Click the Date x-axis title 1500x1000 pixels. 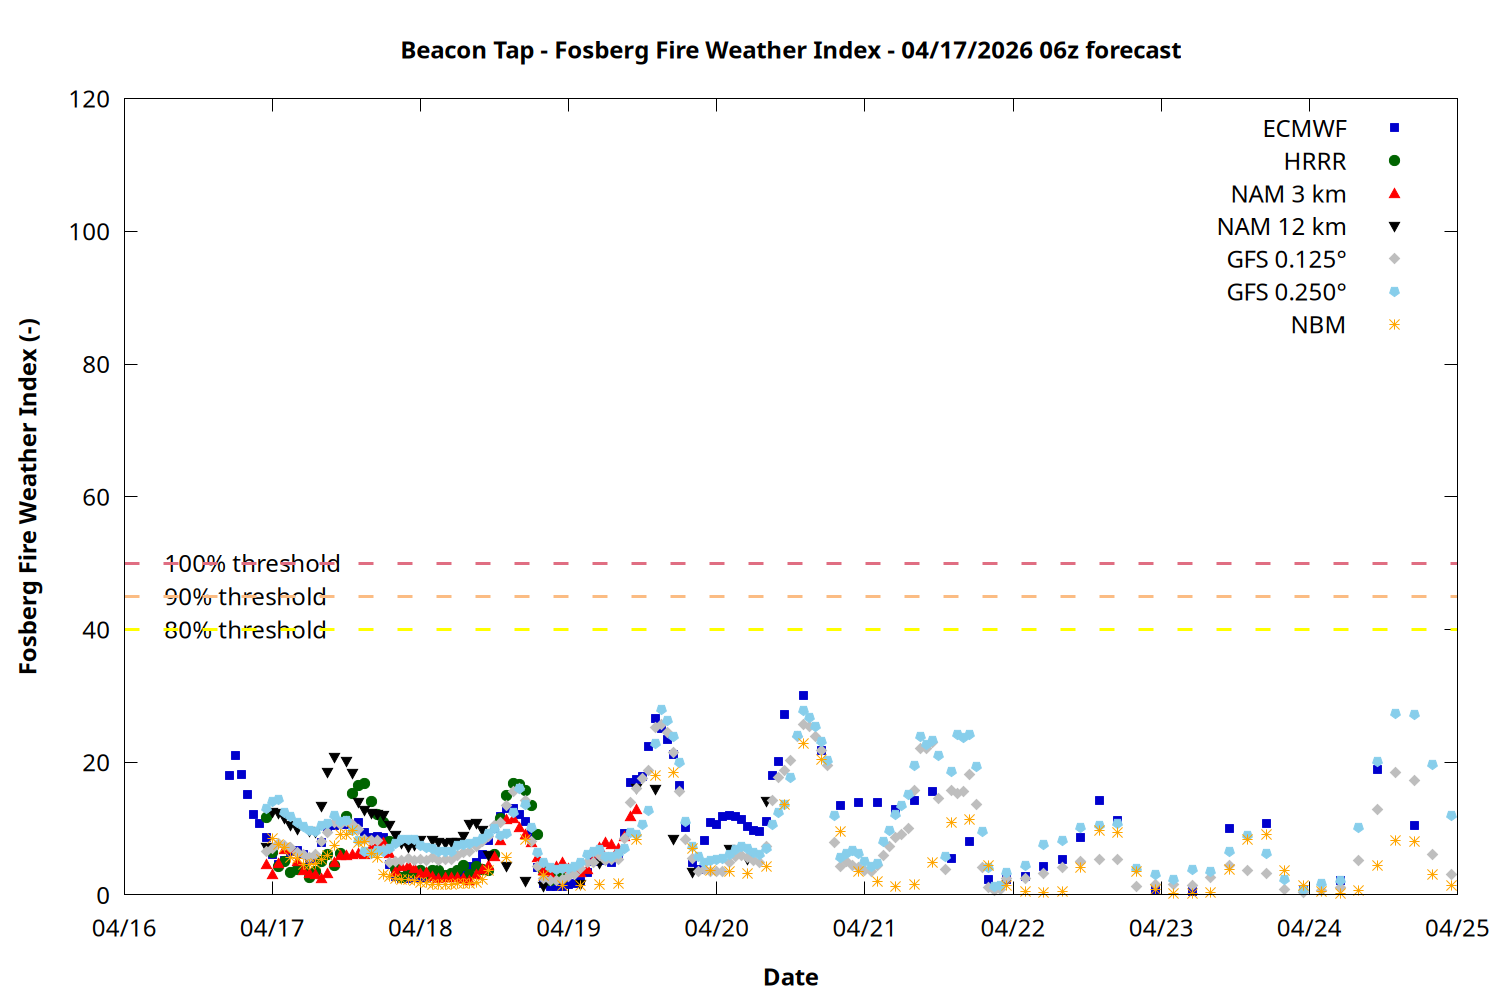[790, 977]
